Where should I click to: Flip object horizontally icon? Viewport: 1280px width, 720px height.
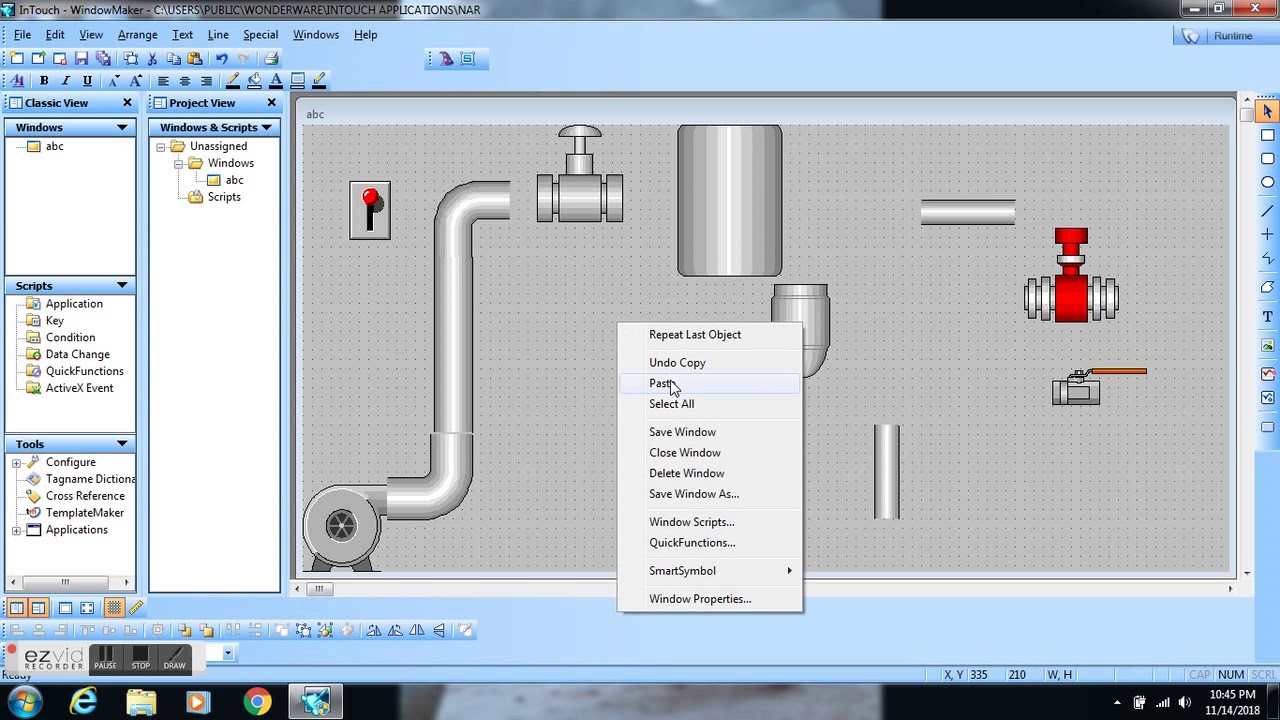tap(417, 630)
